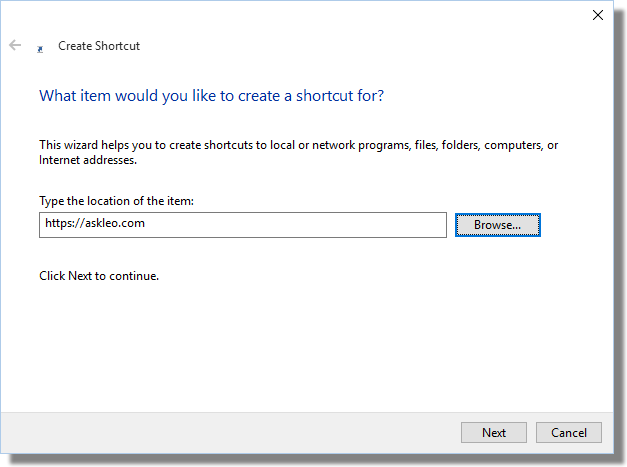Click inside the item location text box

click(x=243, y=225)
